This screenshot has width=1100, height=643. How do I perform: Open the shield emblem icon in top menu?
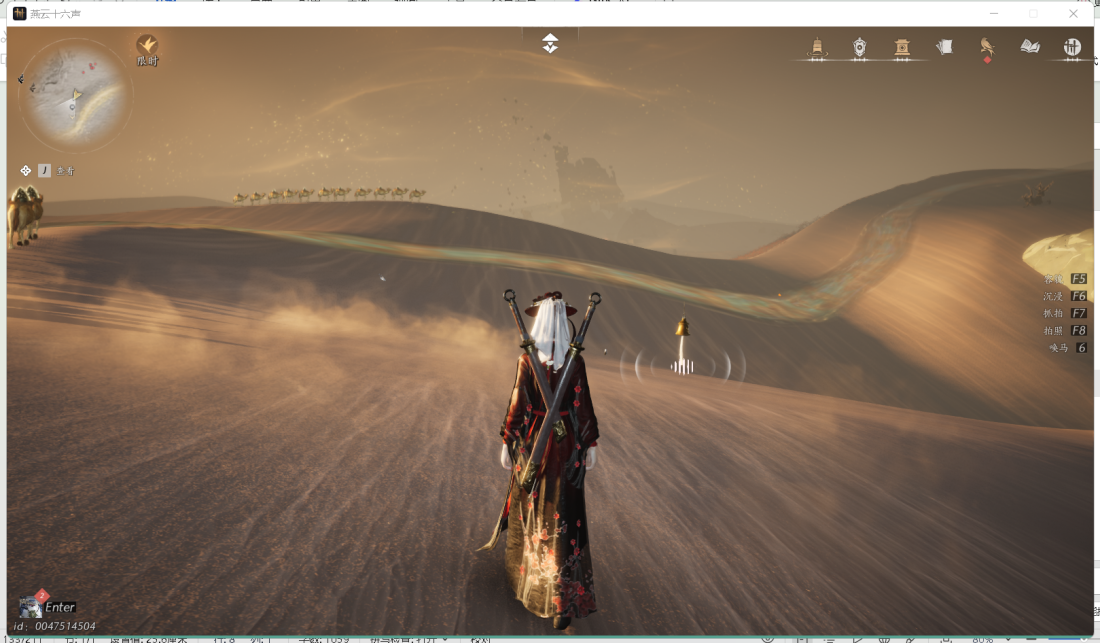[859, 47]
